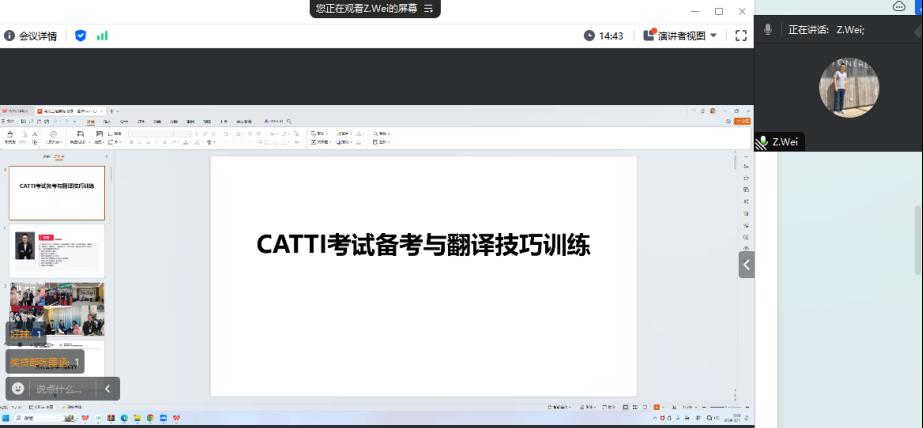
Task: Click the slide title text CATTI考试备考与翻译技巧训练
Action: coord(423,245)
